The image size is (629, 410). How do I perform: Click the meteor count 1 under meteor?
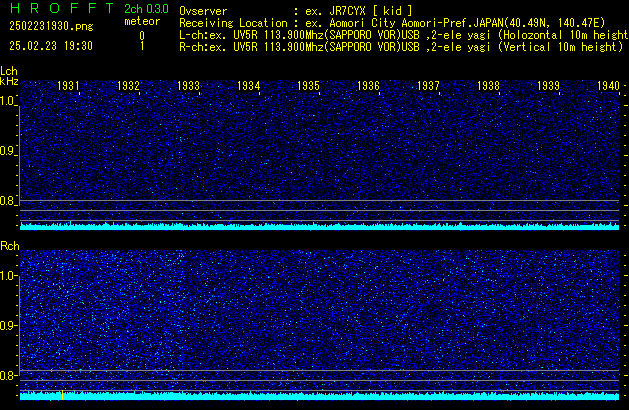click(142, 46)
